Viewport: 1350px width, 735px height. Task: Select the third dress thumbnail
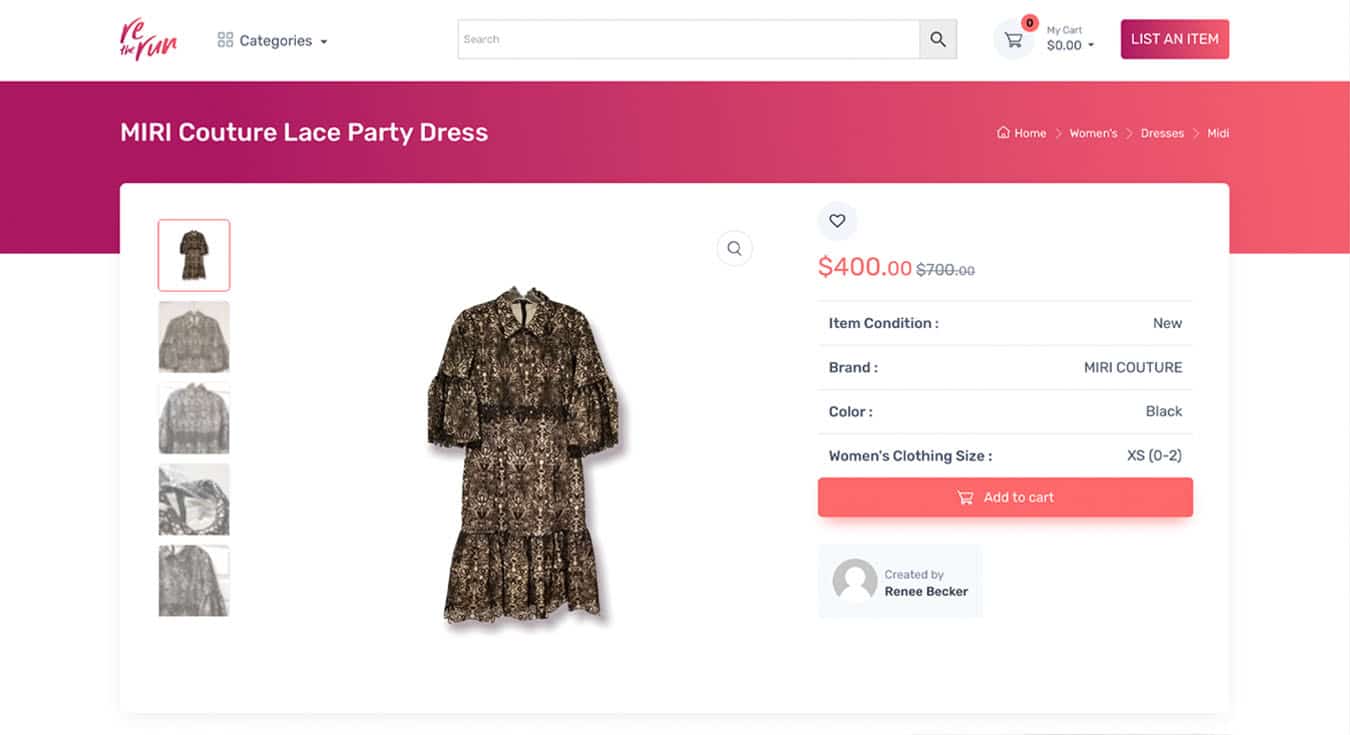[194, 418]
